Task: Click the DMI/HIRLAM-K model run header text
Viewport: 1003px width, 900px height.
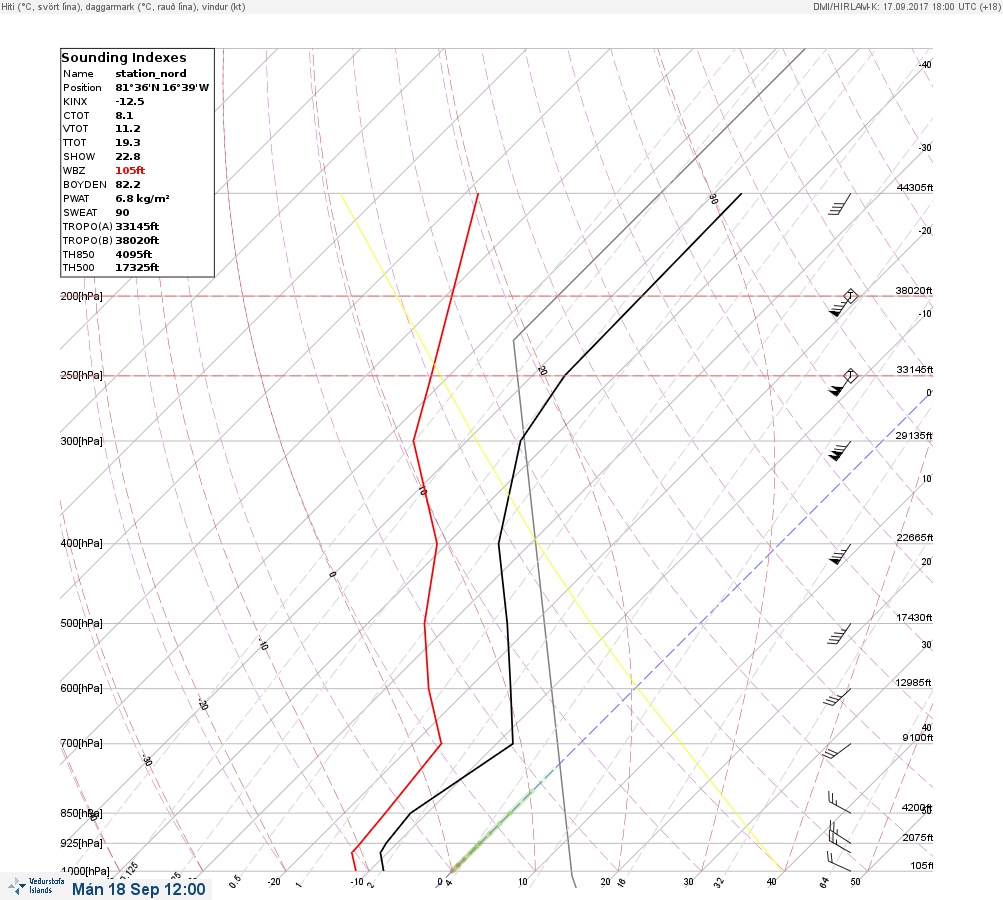Action: pos(906,6)
